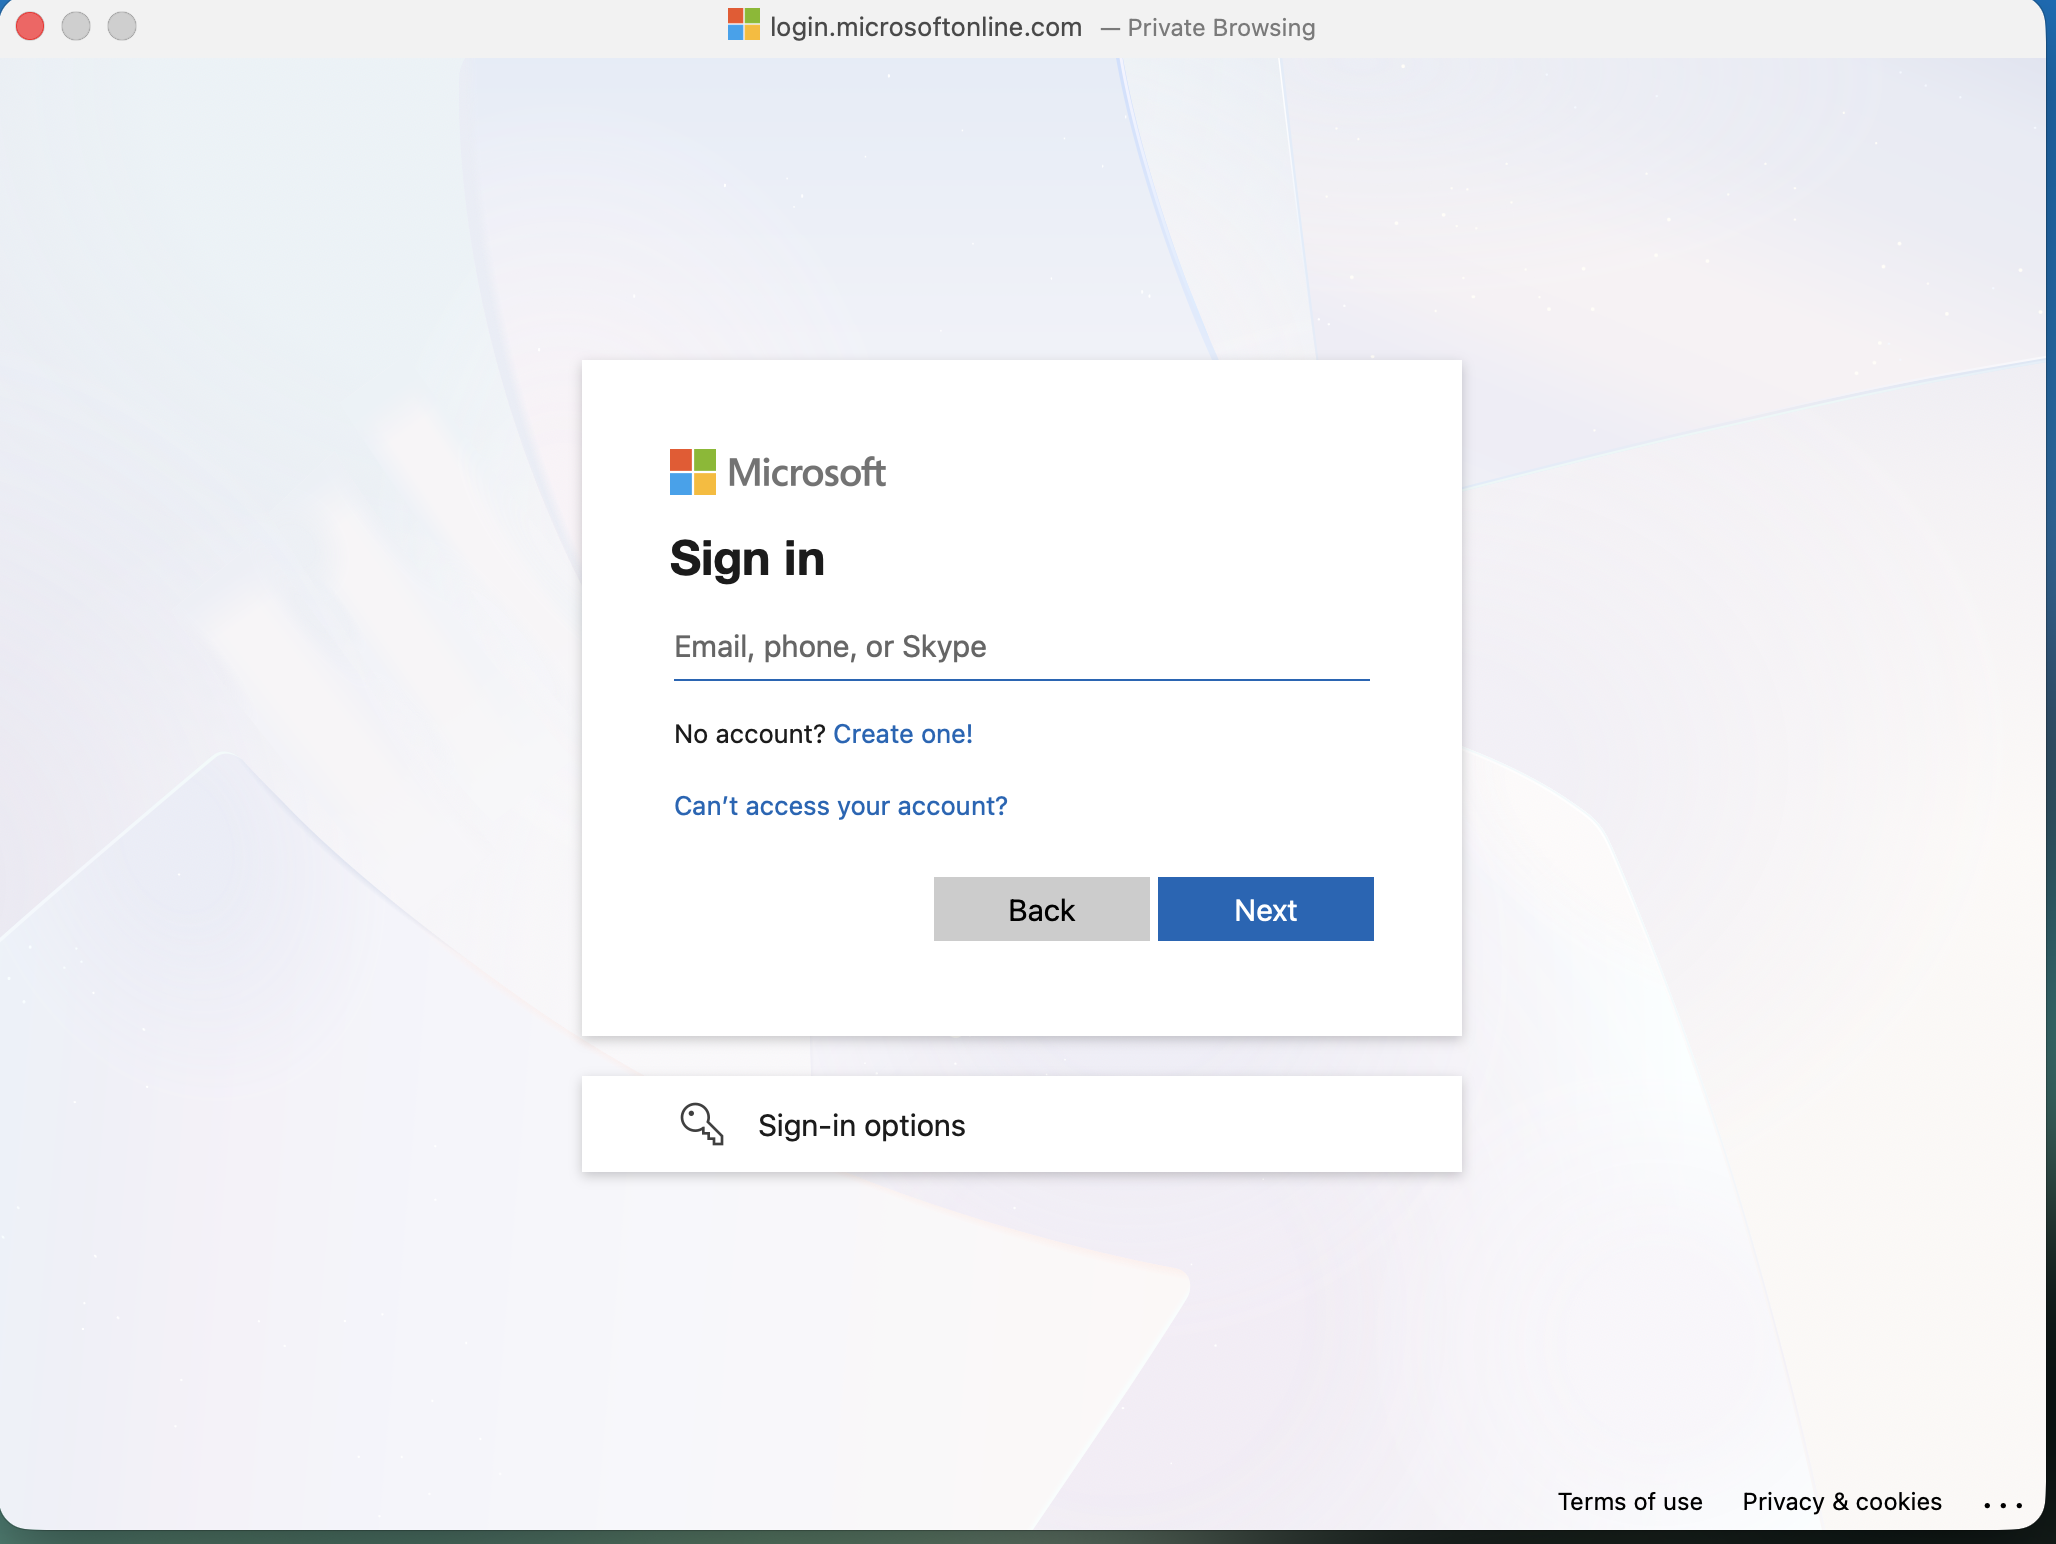Open Sign-in options
Viewport: 2056px width, 1544px height.
1021,1124
